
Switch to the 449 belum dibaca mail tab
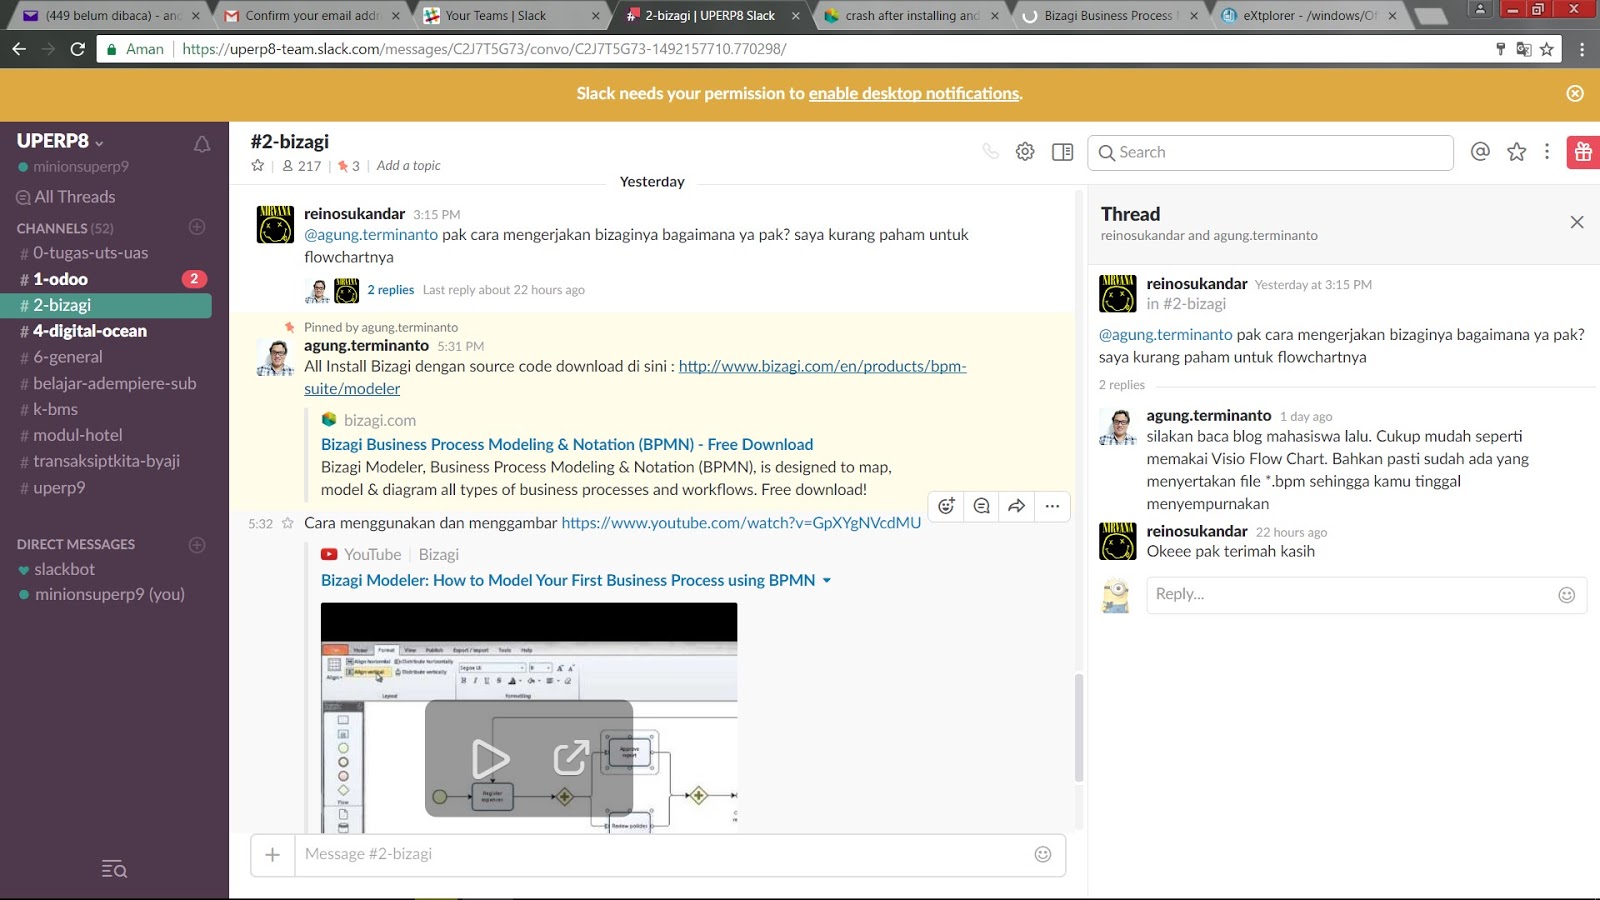[x=111, y=15]
